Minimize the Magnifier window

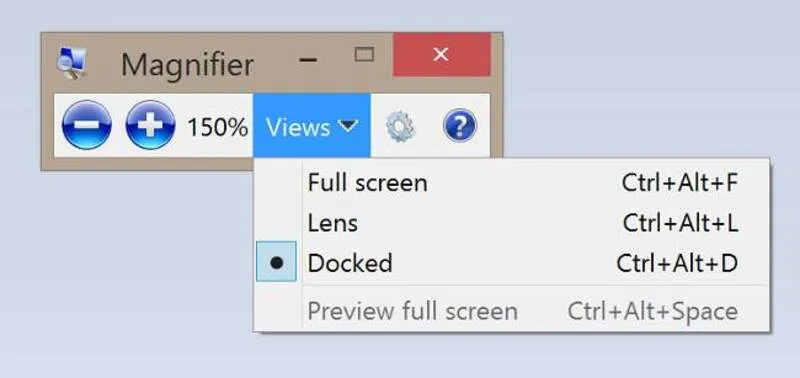[308, 60]
